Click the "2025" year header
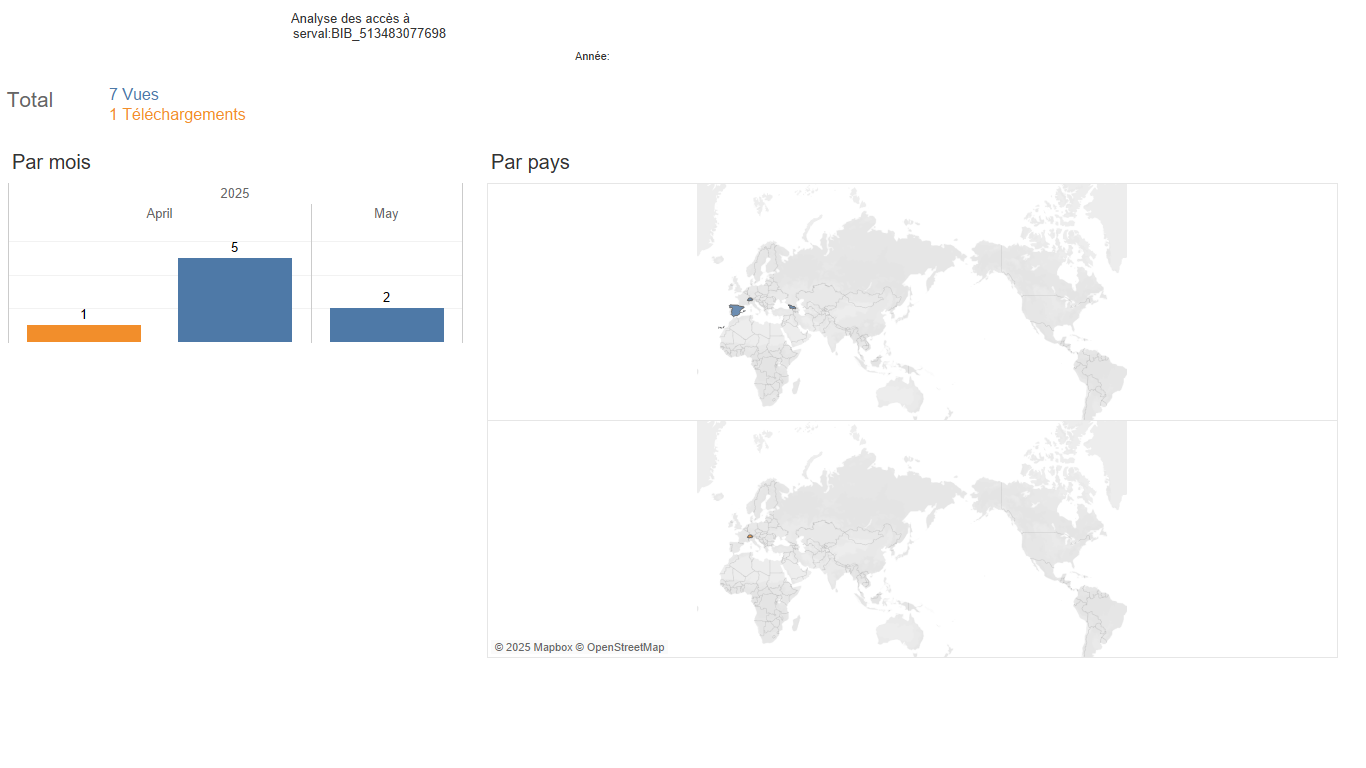 235,193
